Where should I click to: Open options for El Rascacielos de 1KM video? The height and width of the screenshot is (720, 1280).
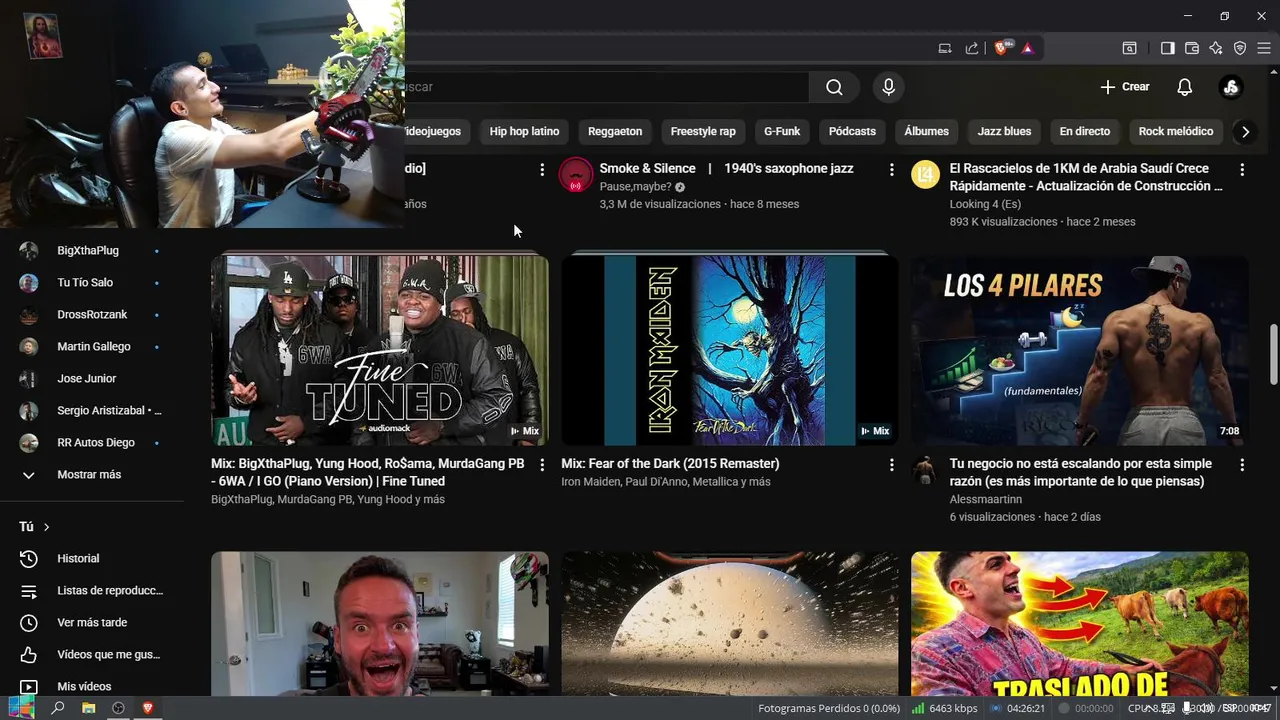(1242, 170)
